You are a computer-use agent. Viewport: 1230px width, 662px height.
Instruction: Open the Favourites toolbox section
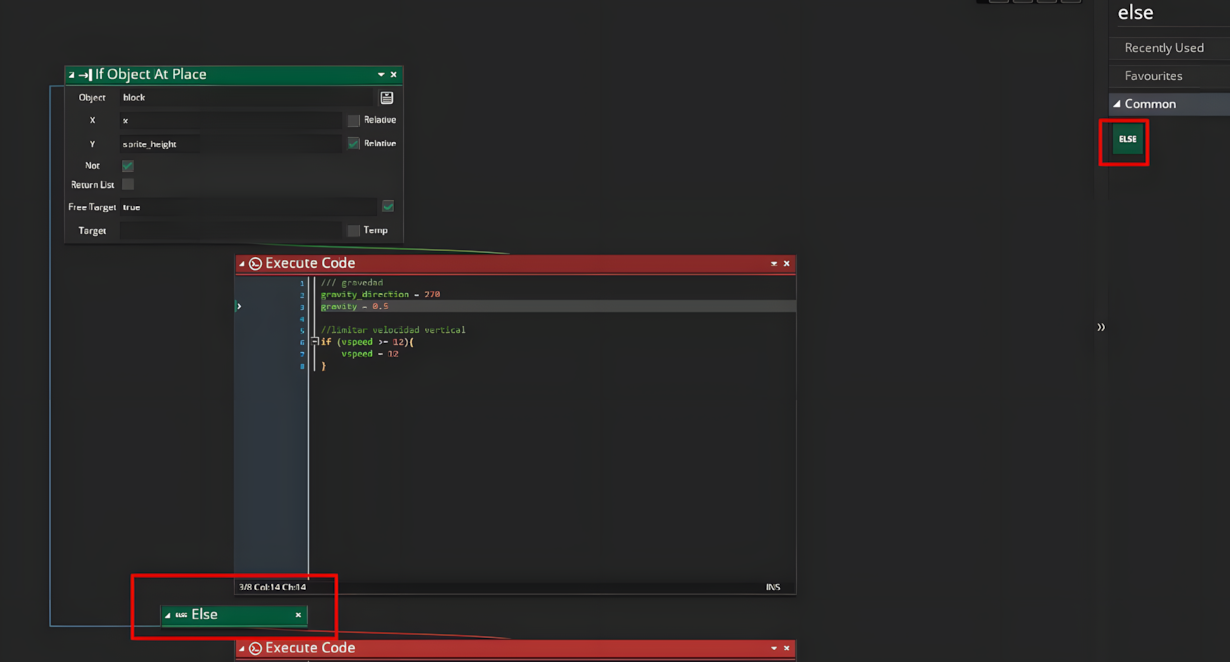[1169, 76]
